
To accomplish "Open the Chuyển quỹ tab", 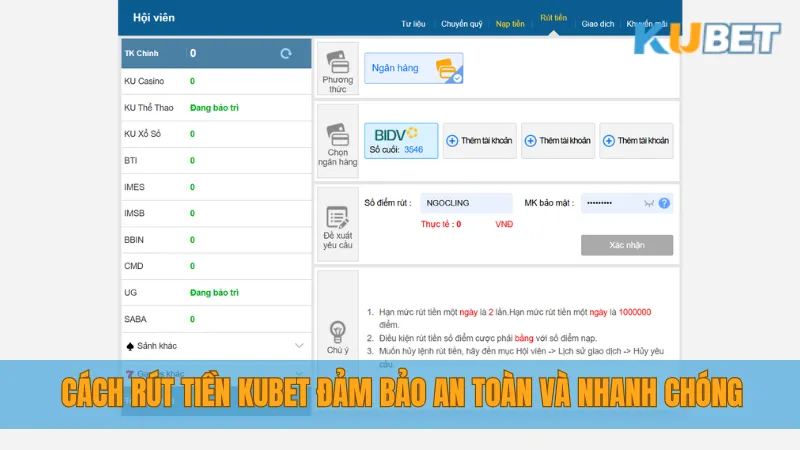I will click(x=462, y=24).
